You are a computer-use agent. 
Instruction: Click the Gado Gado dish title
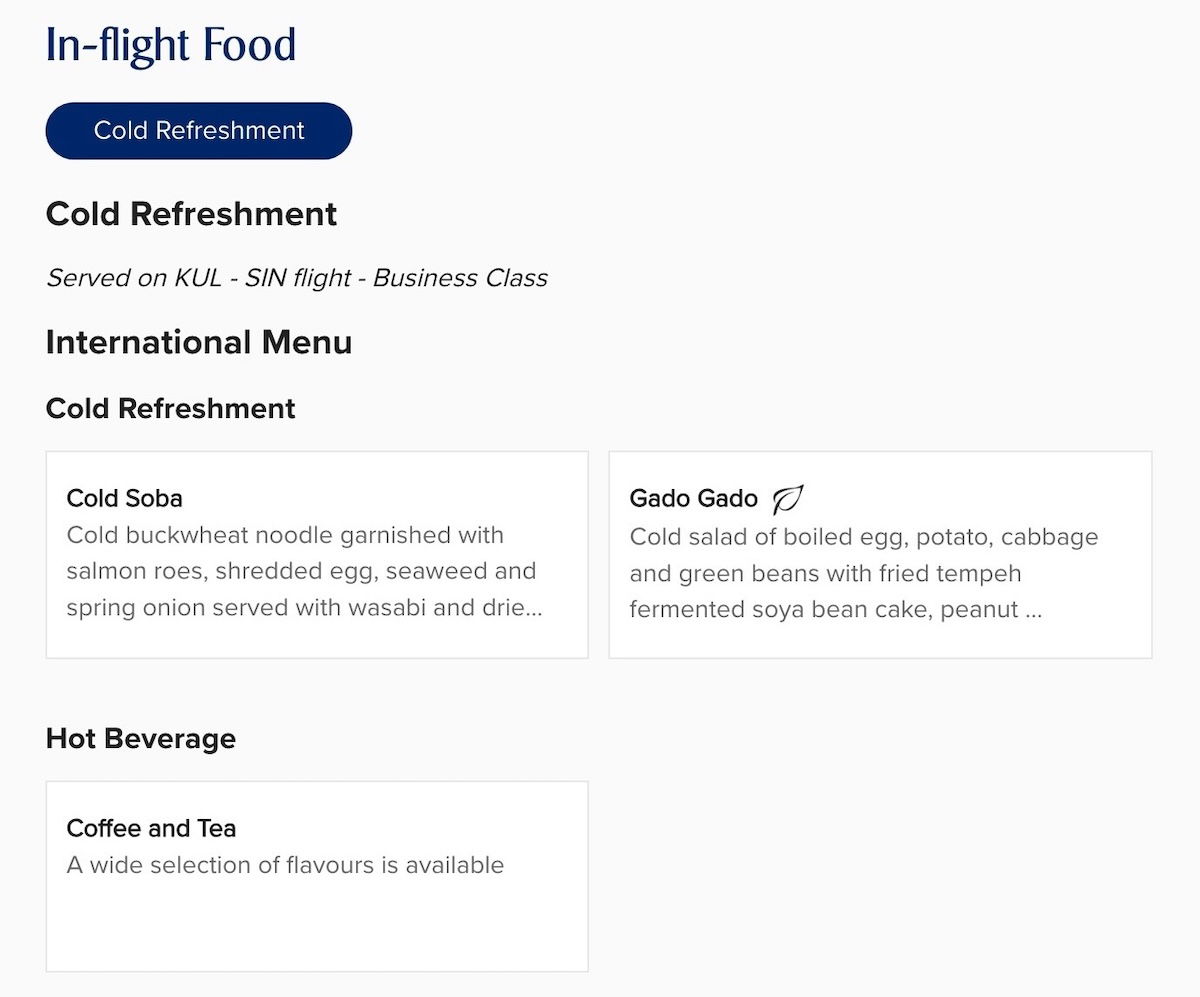click(694, 498)
